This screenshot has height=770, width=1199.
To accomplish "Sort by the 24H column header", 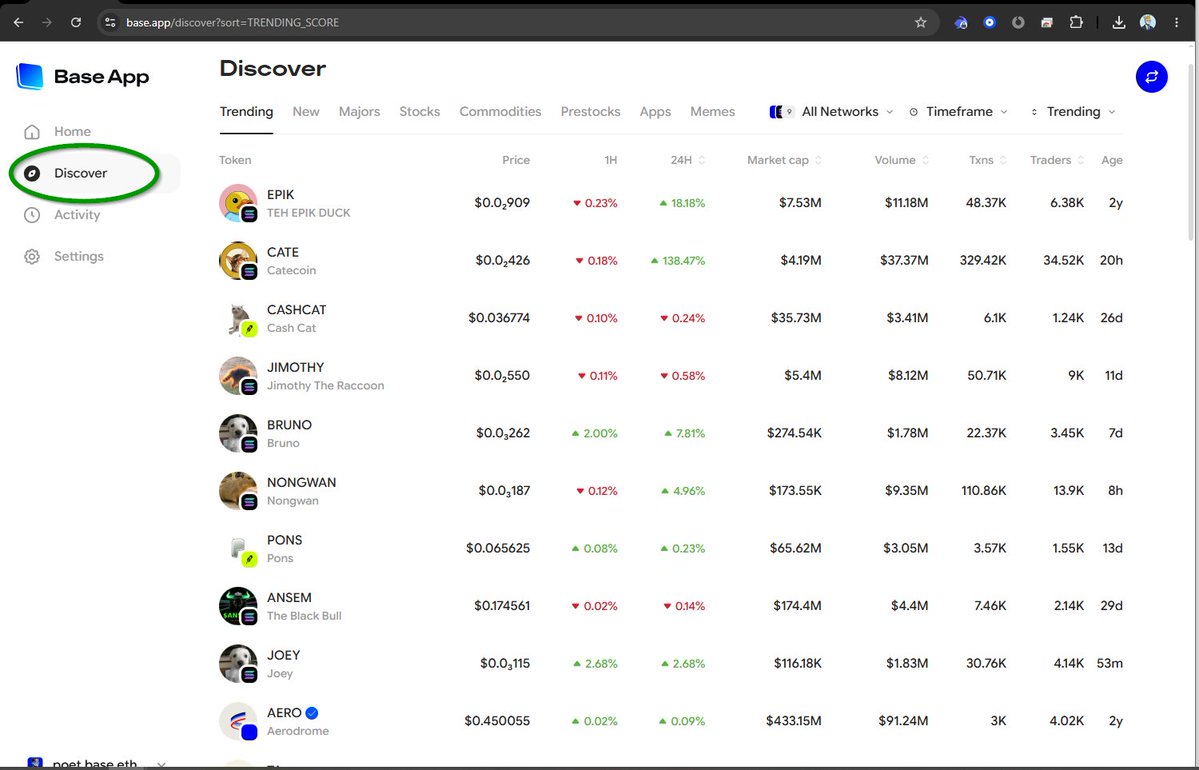I will tap(688, 160).
